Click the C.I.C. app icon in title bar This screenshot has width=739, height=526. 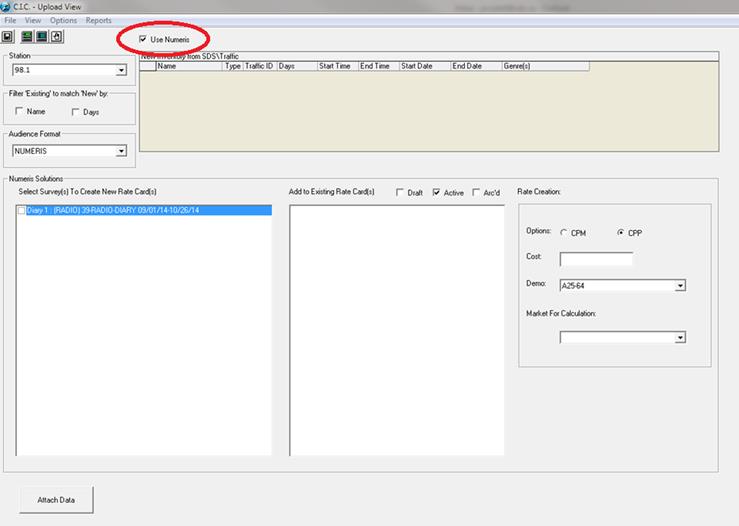[6, 7]
